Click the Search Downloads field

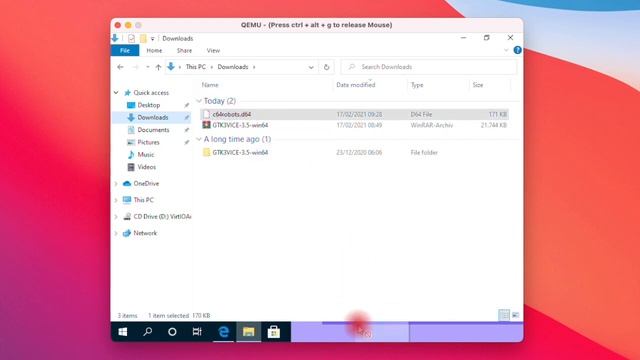pyautogui.click(x=429, y=67)
